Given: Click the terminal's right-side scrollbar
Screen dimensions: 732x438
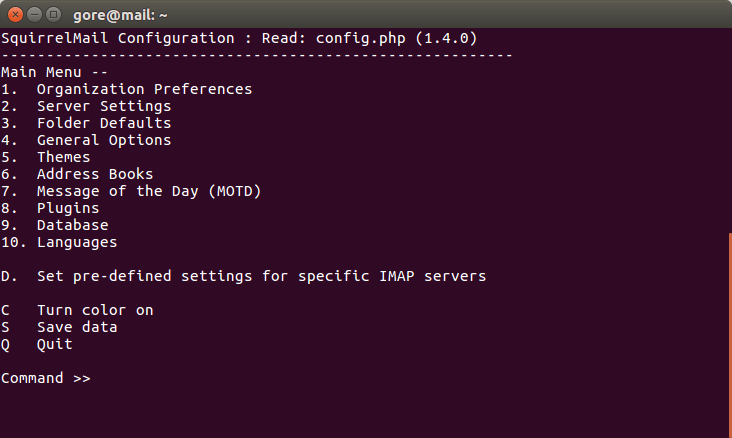Looking at the screenshot, I should click(728, 330).
